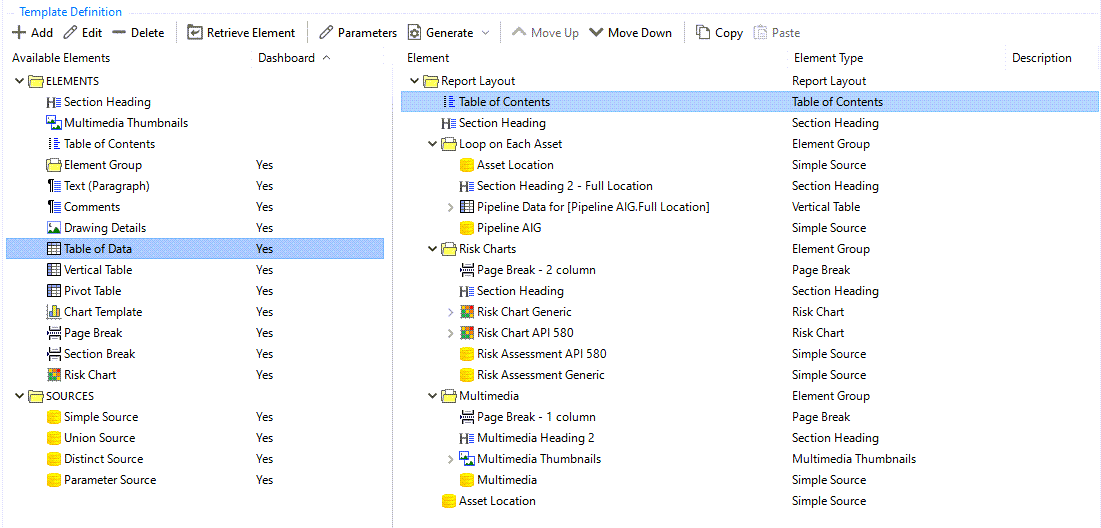The height and width of the screenshot is (528, 1101).
Task: Click the Pipeline AIG source icon
Action: tap(466, 228)
